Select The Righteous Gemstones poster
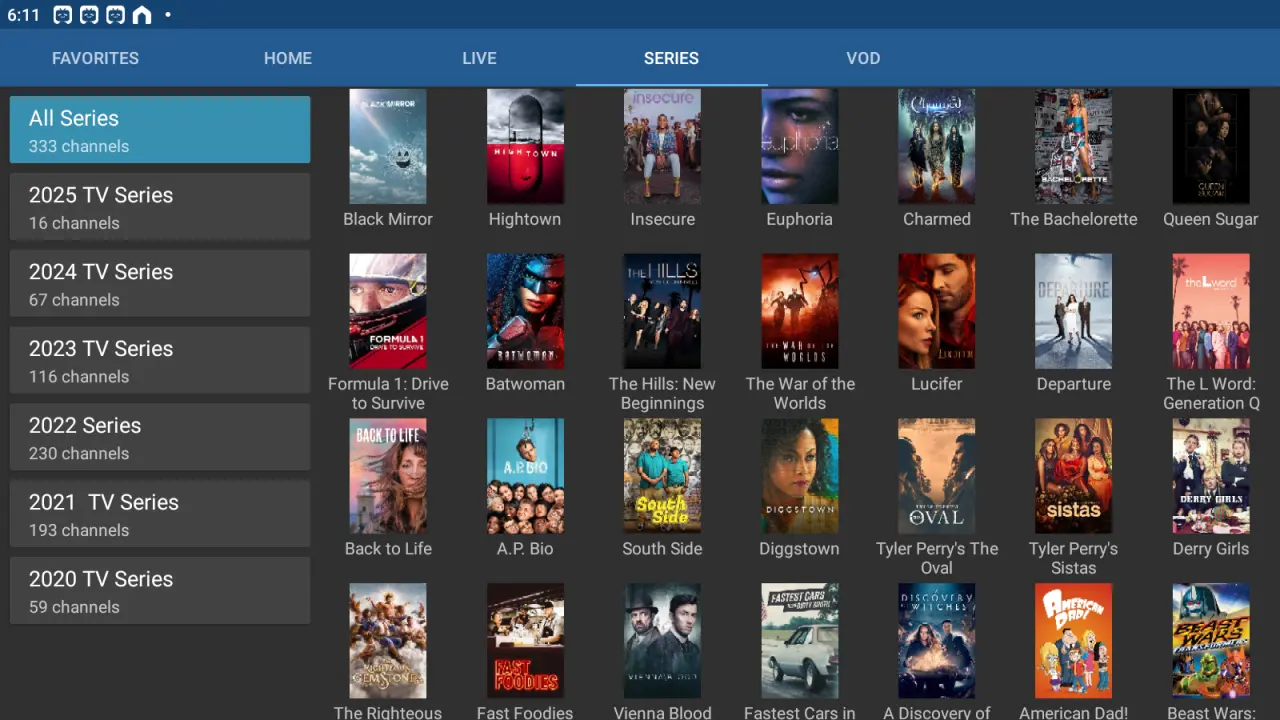 point(388,641)
